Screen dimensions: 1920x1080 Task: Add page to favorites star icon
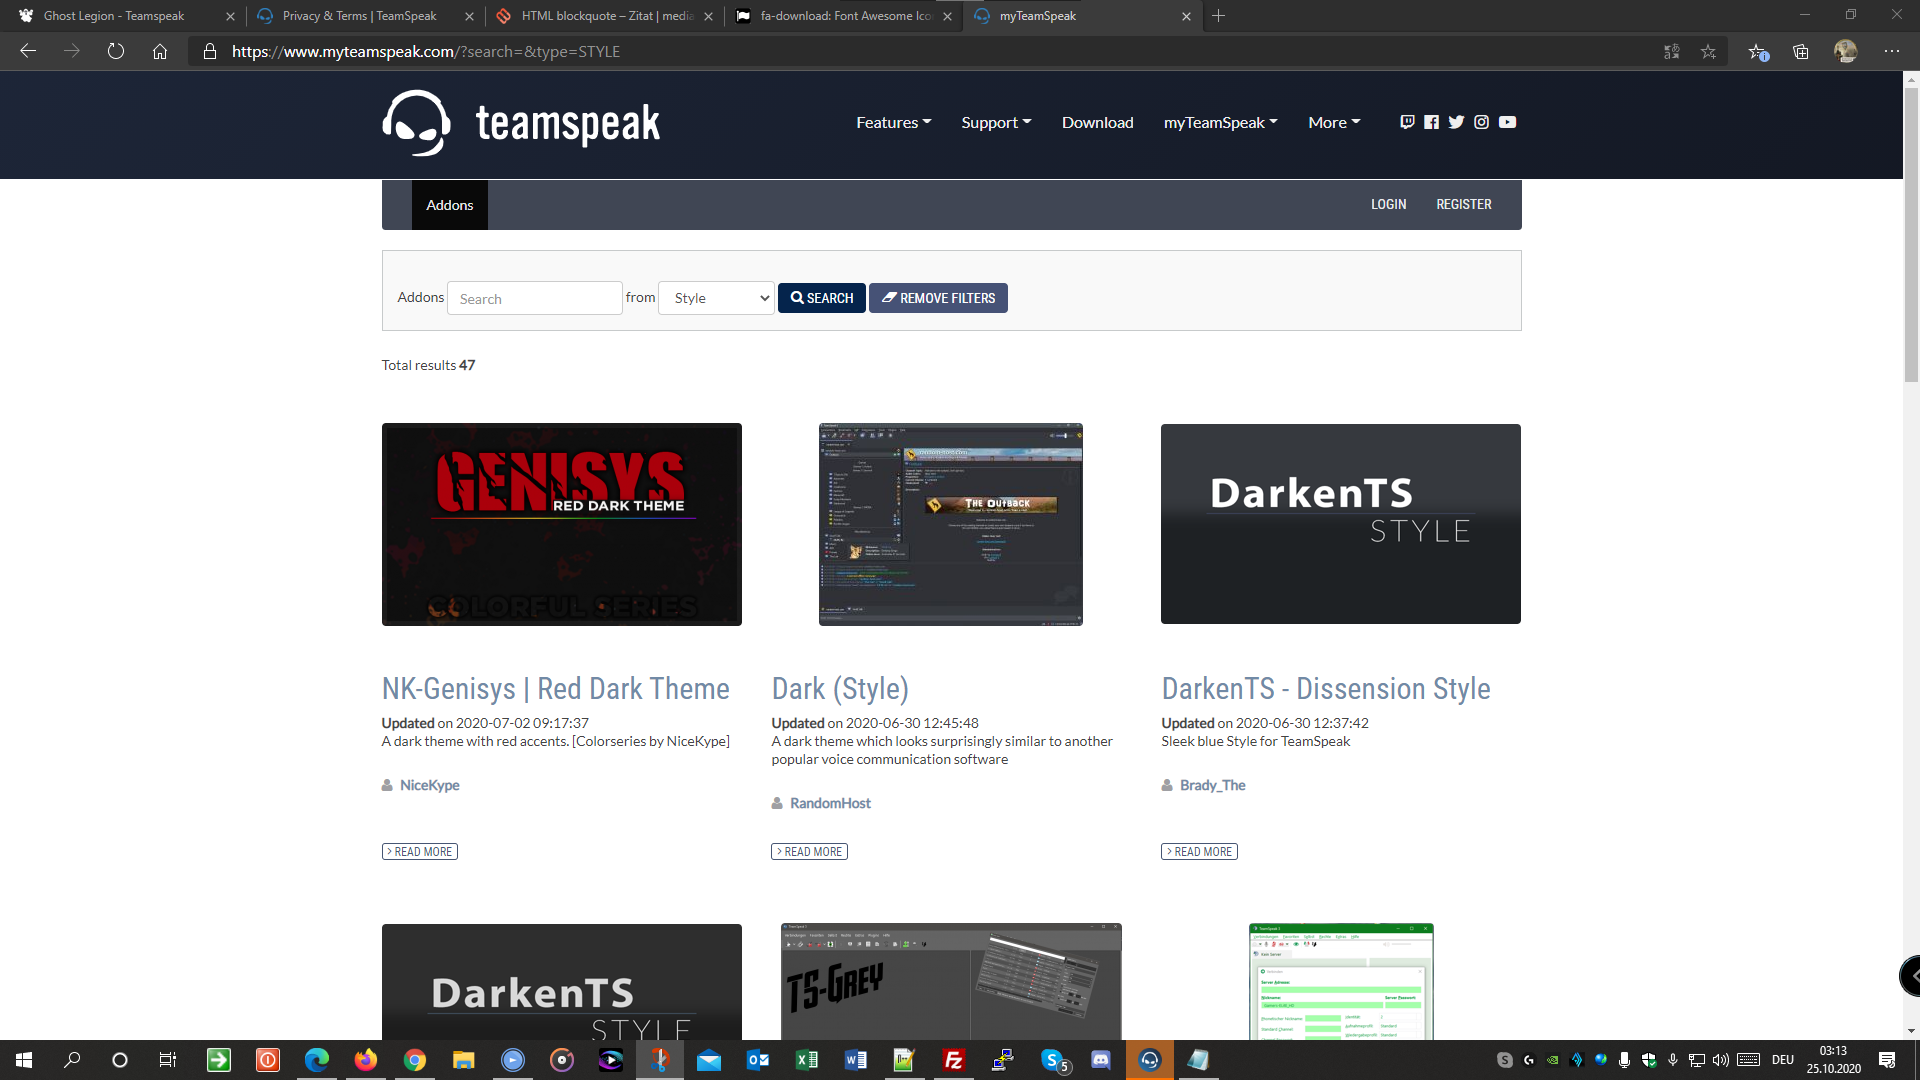point(1708,51)
